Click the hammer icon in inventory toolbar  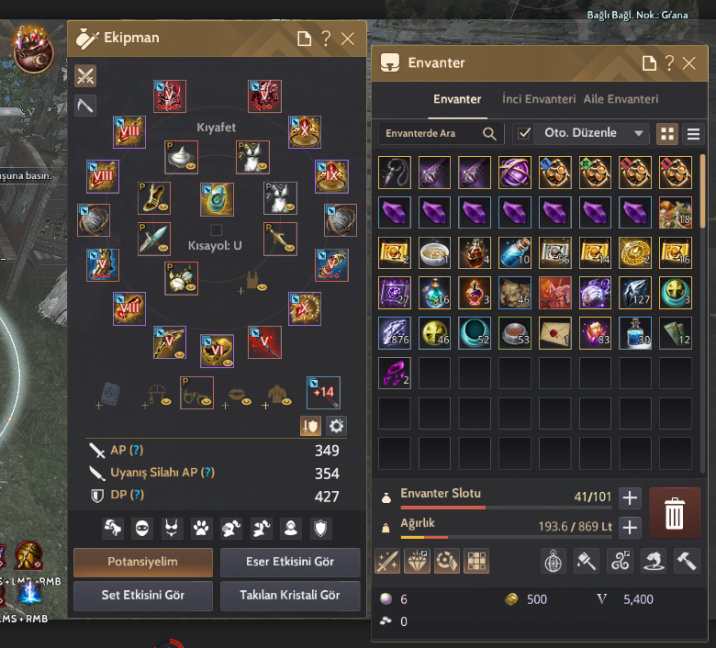(x=686, y=561)
